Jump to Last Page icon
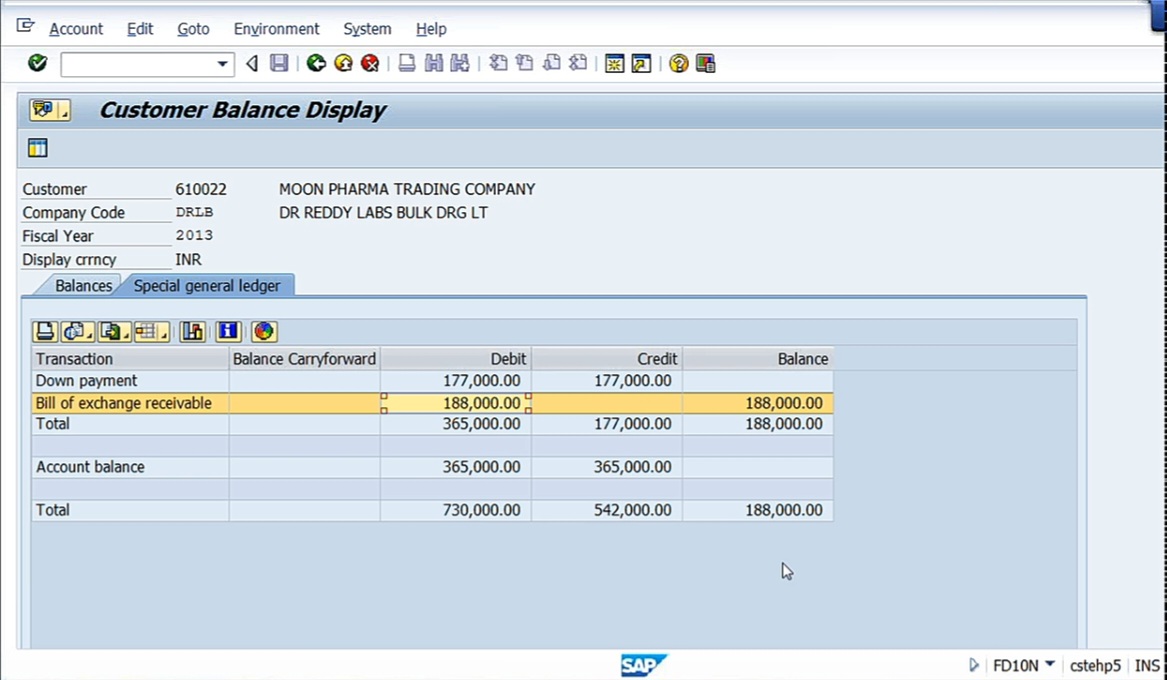Screen dimensions: 1167x680 click(578, 63)
